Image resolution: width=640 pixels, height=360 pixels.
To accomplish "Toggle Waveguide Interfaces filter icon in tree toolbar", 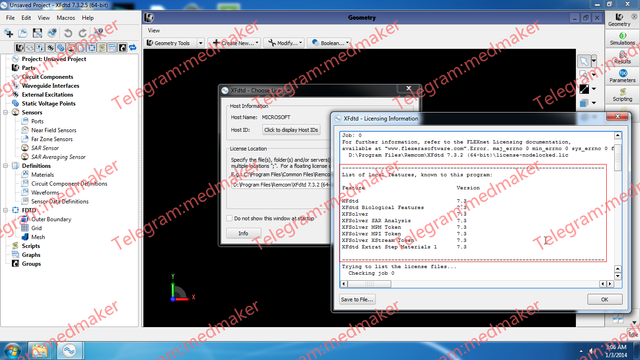I will (x=40, y=48).
